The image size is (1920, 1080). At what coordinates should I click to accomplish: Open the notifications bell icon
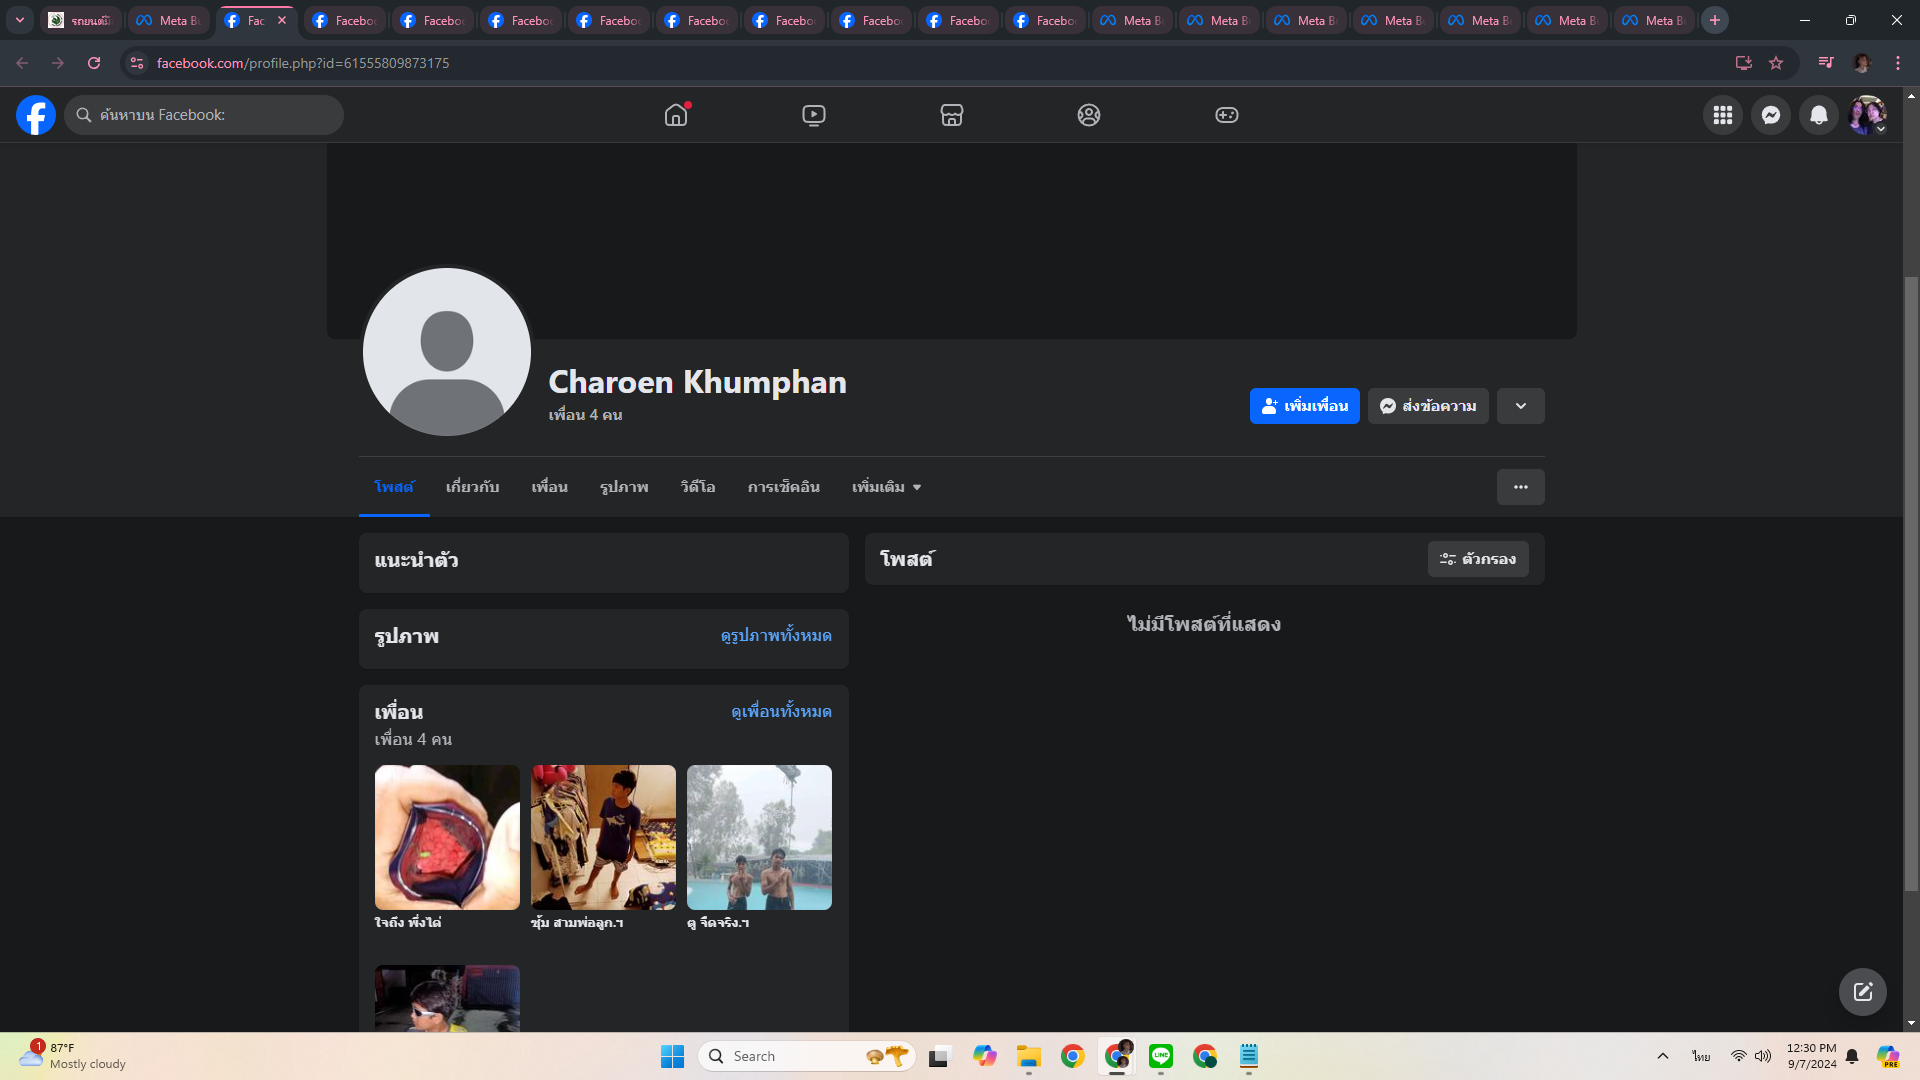(x=1819, y=115)
